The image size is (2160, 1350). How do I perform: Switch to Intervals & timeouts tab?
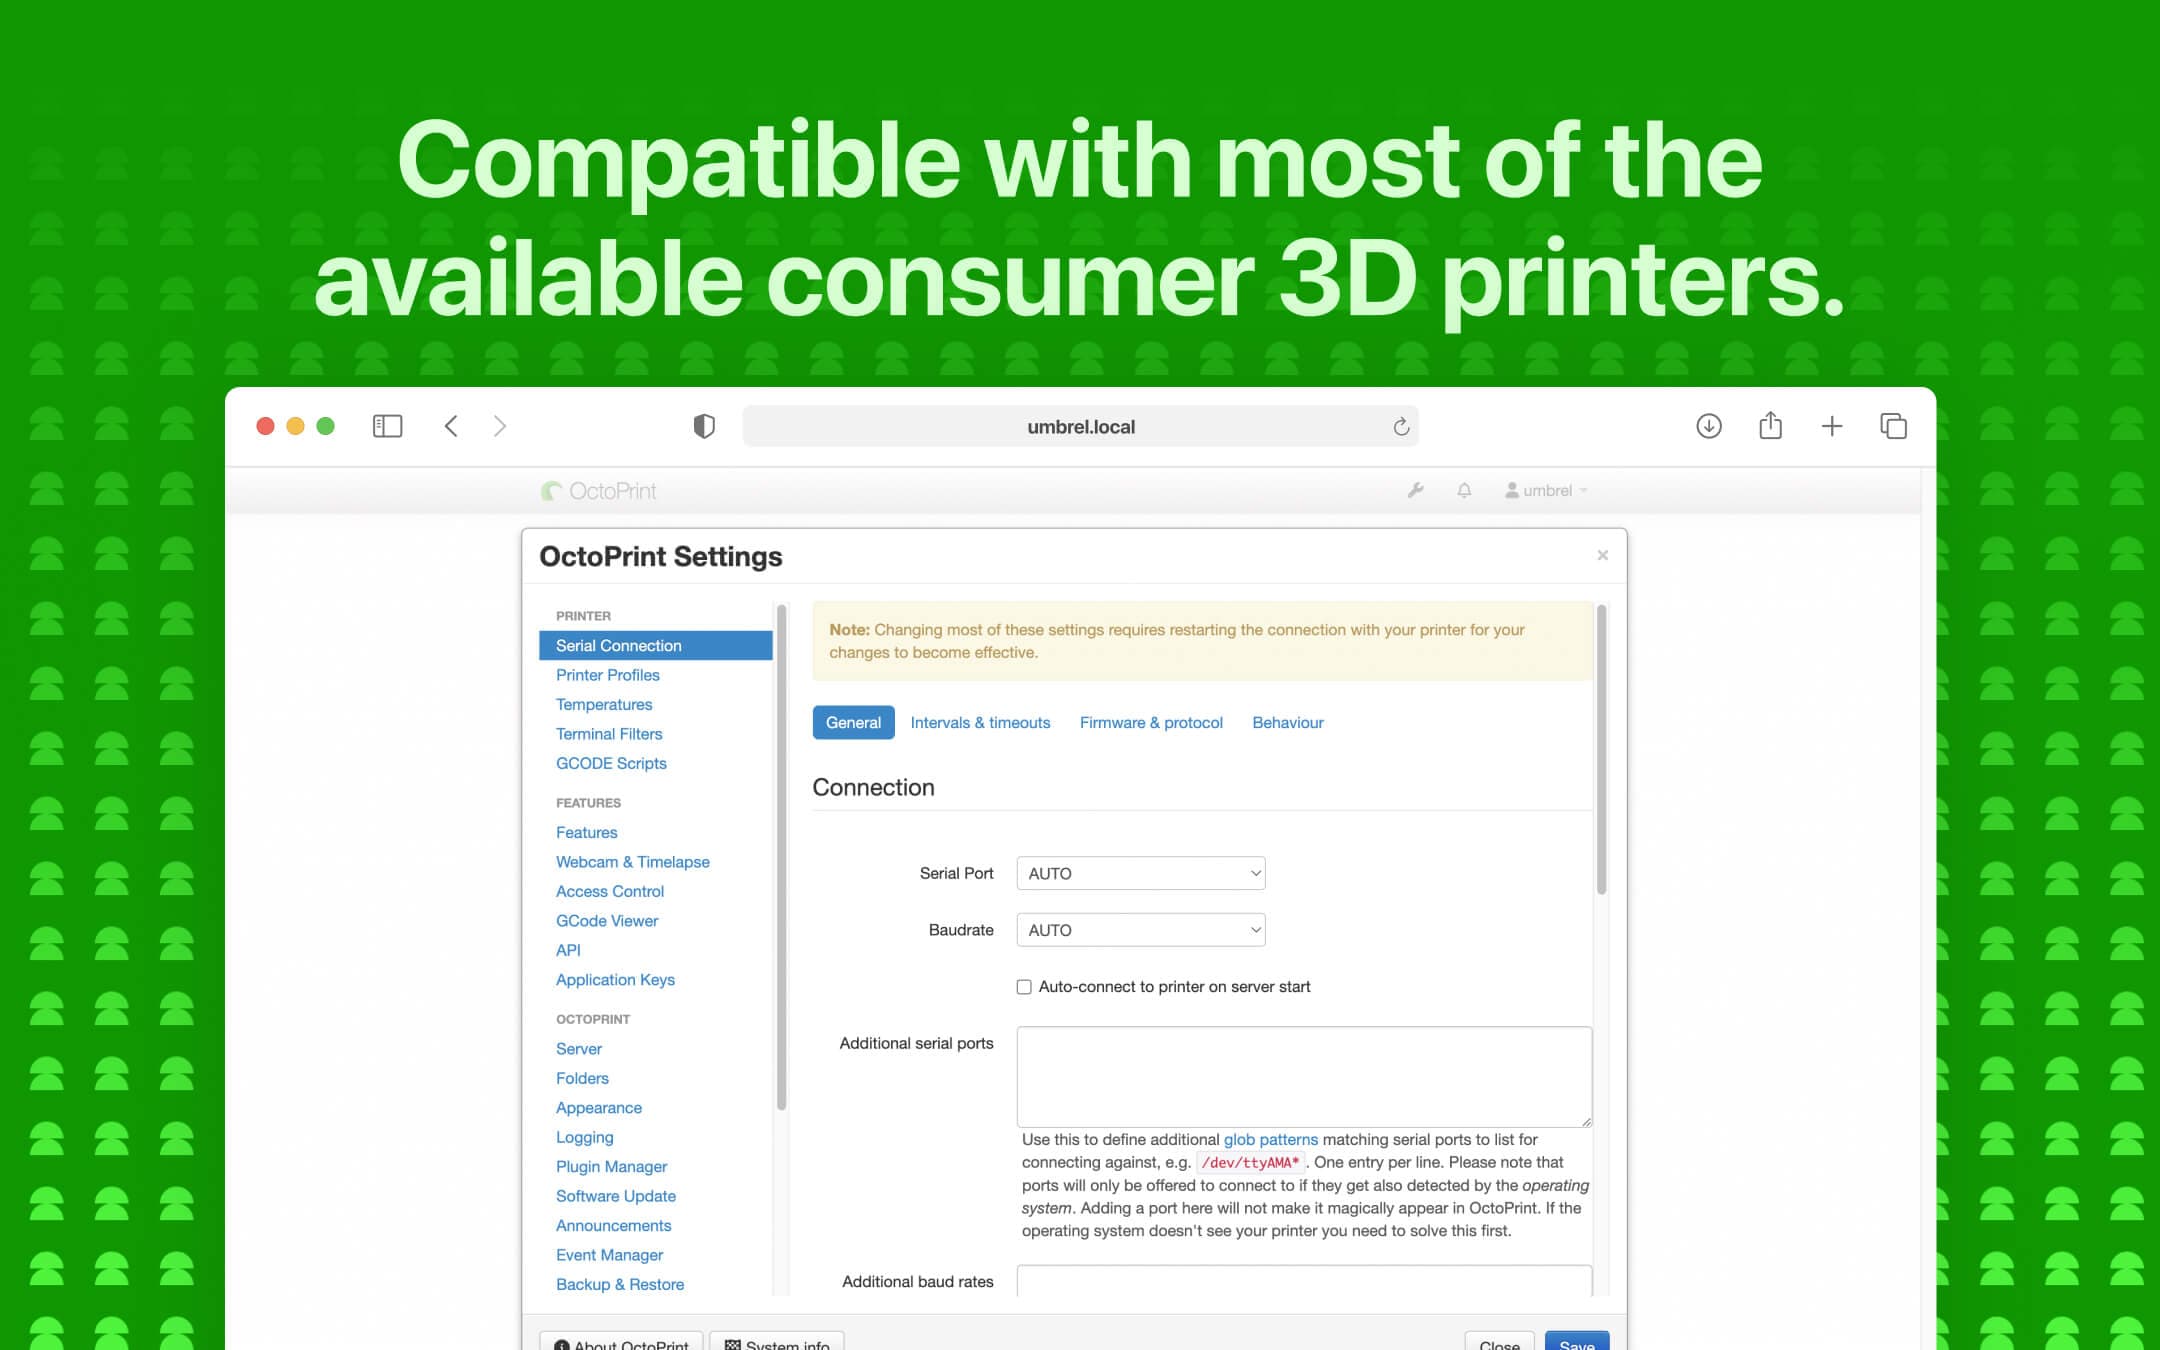pos(981,722)
